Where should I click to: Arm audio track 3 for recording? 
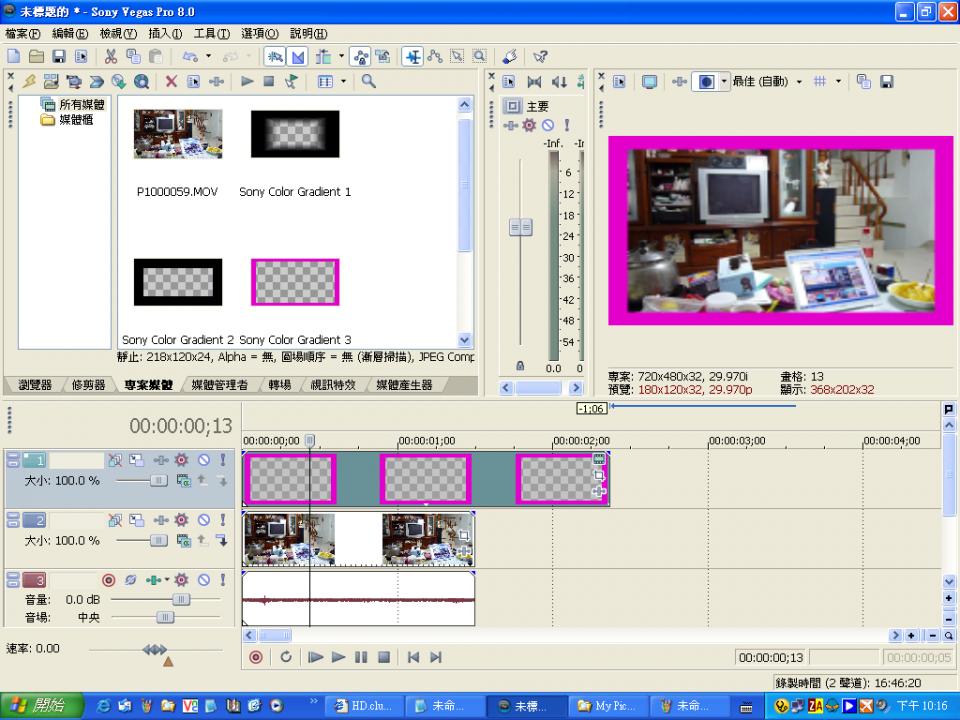(x=109, y=580)
